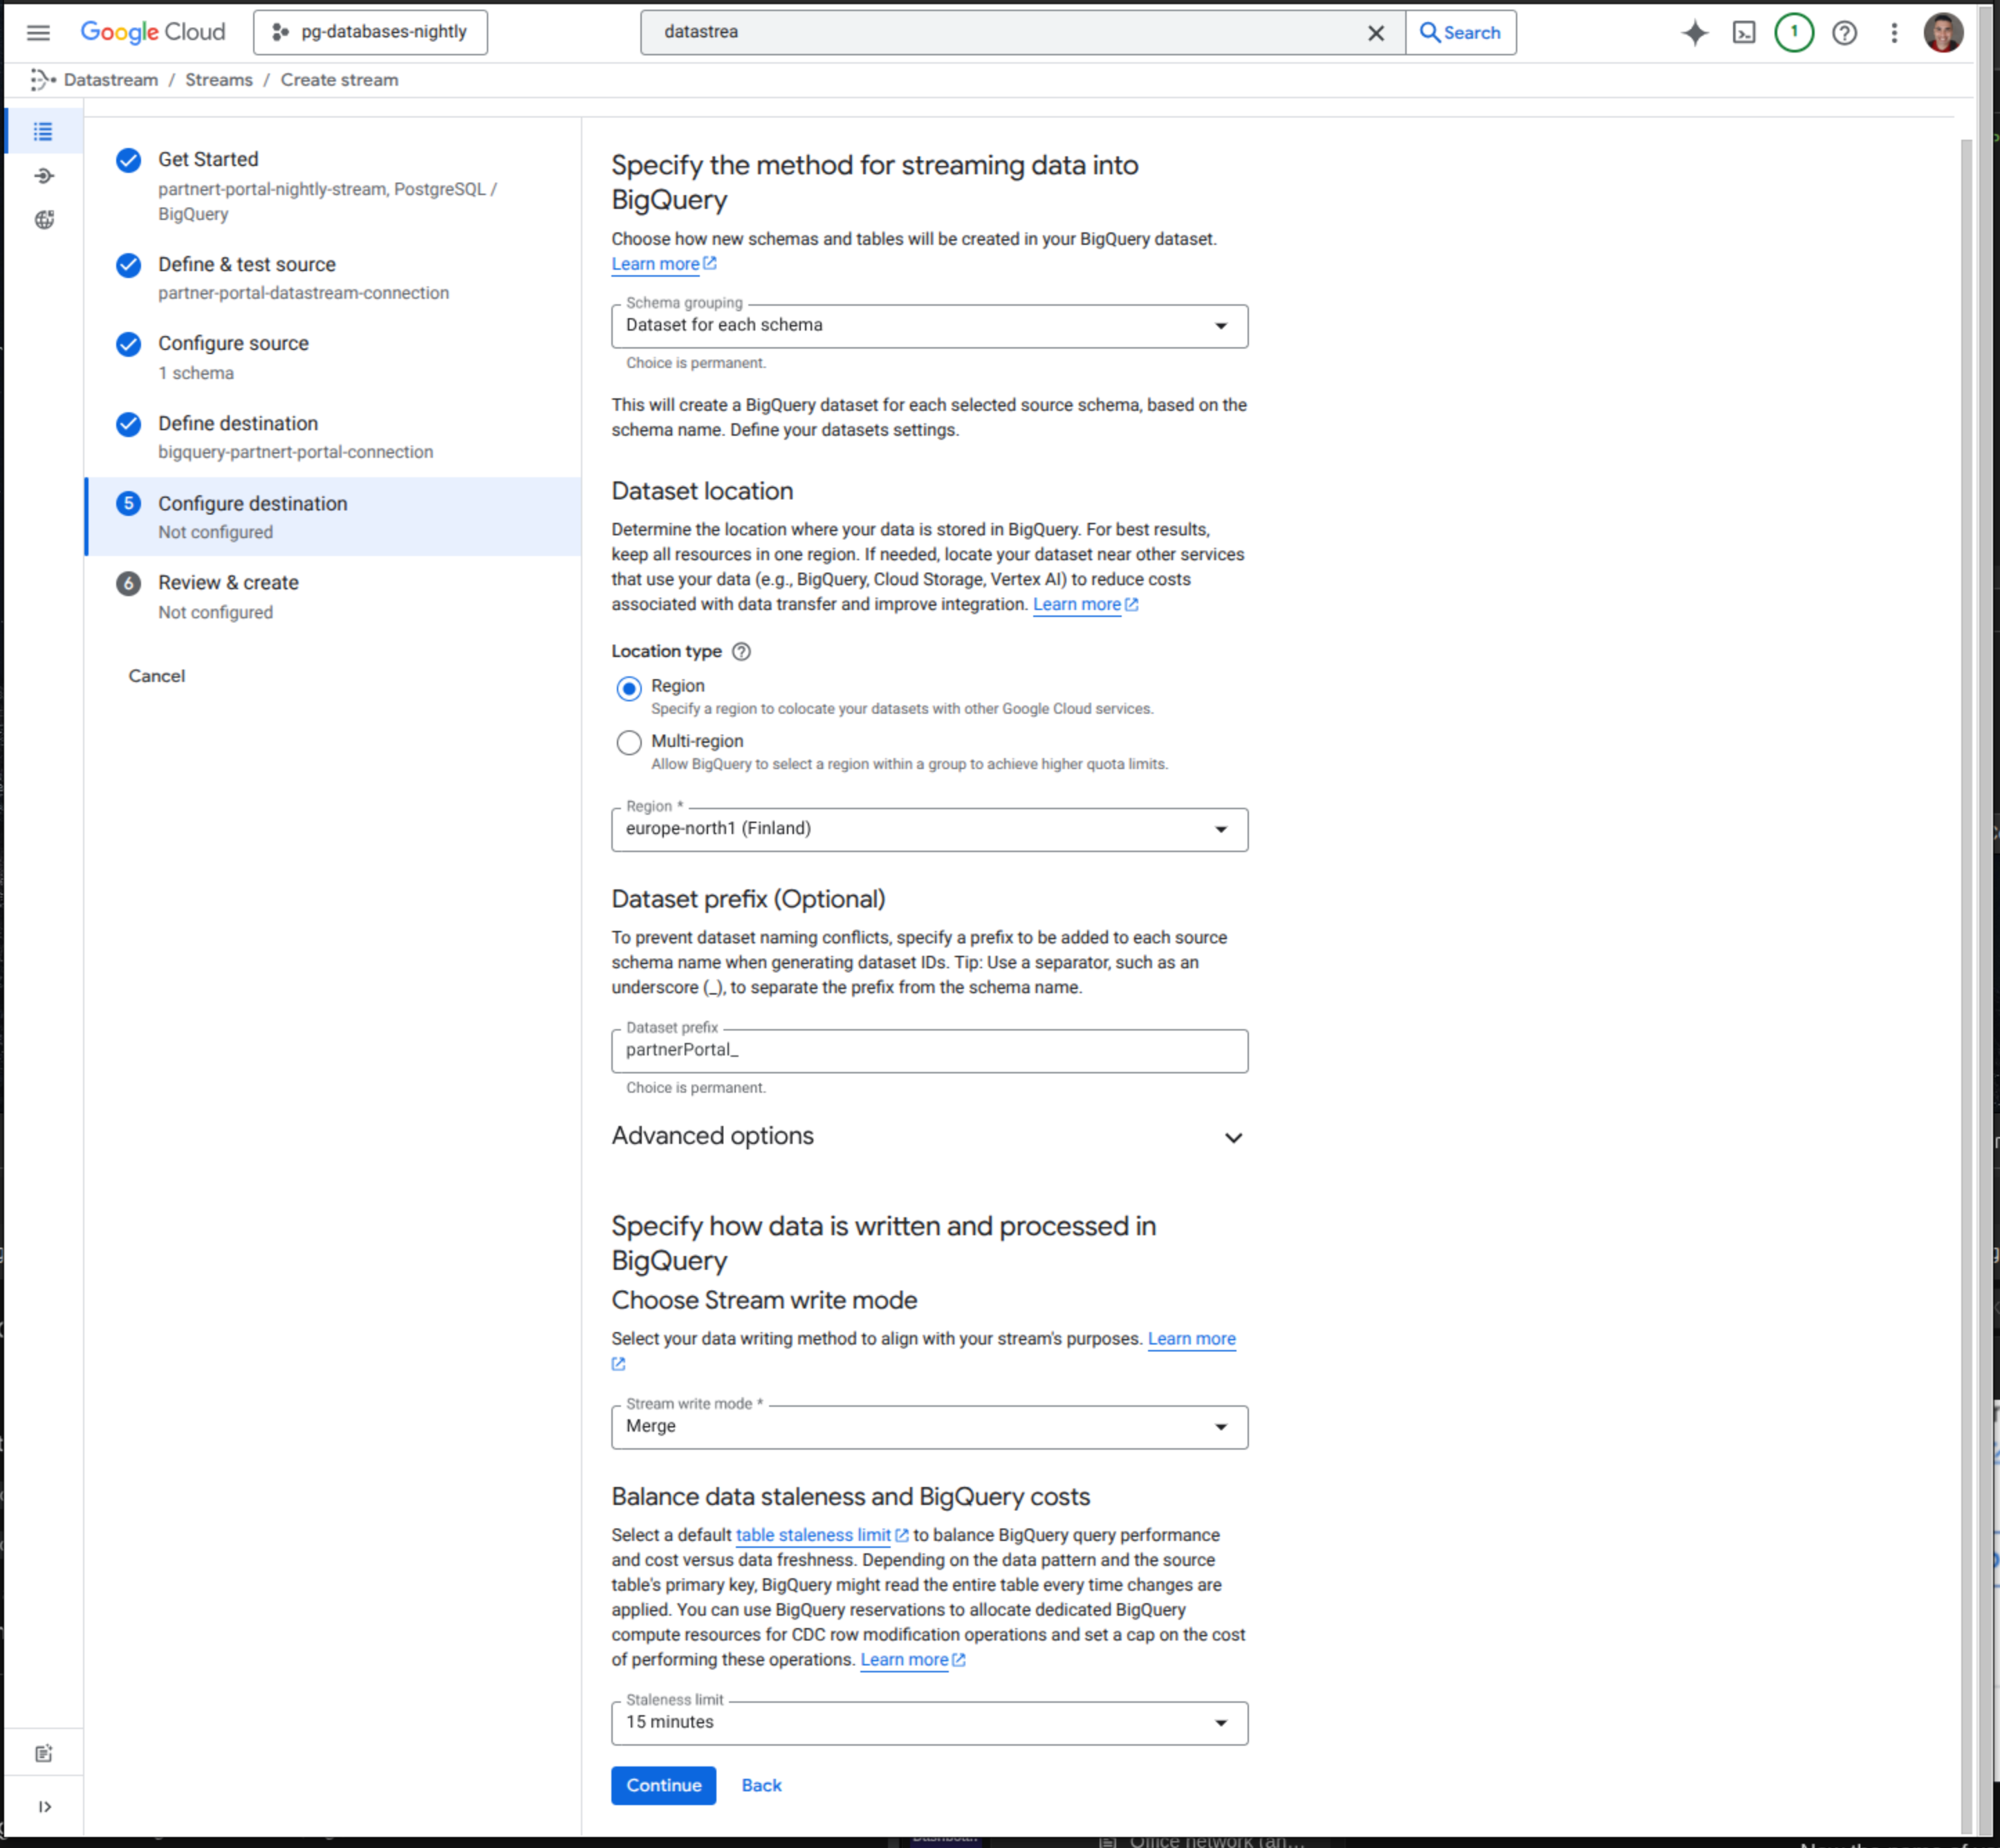This screenshot has height=1848, width=2000.
Task: Click the Google Cloud logo
Action: point(153,32)
